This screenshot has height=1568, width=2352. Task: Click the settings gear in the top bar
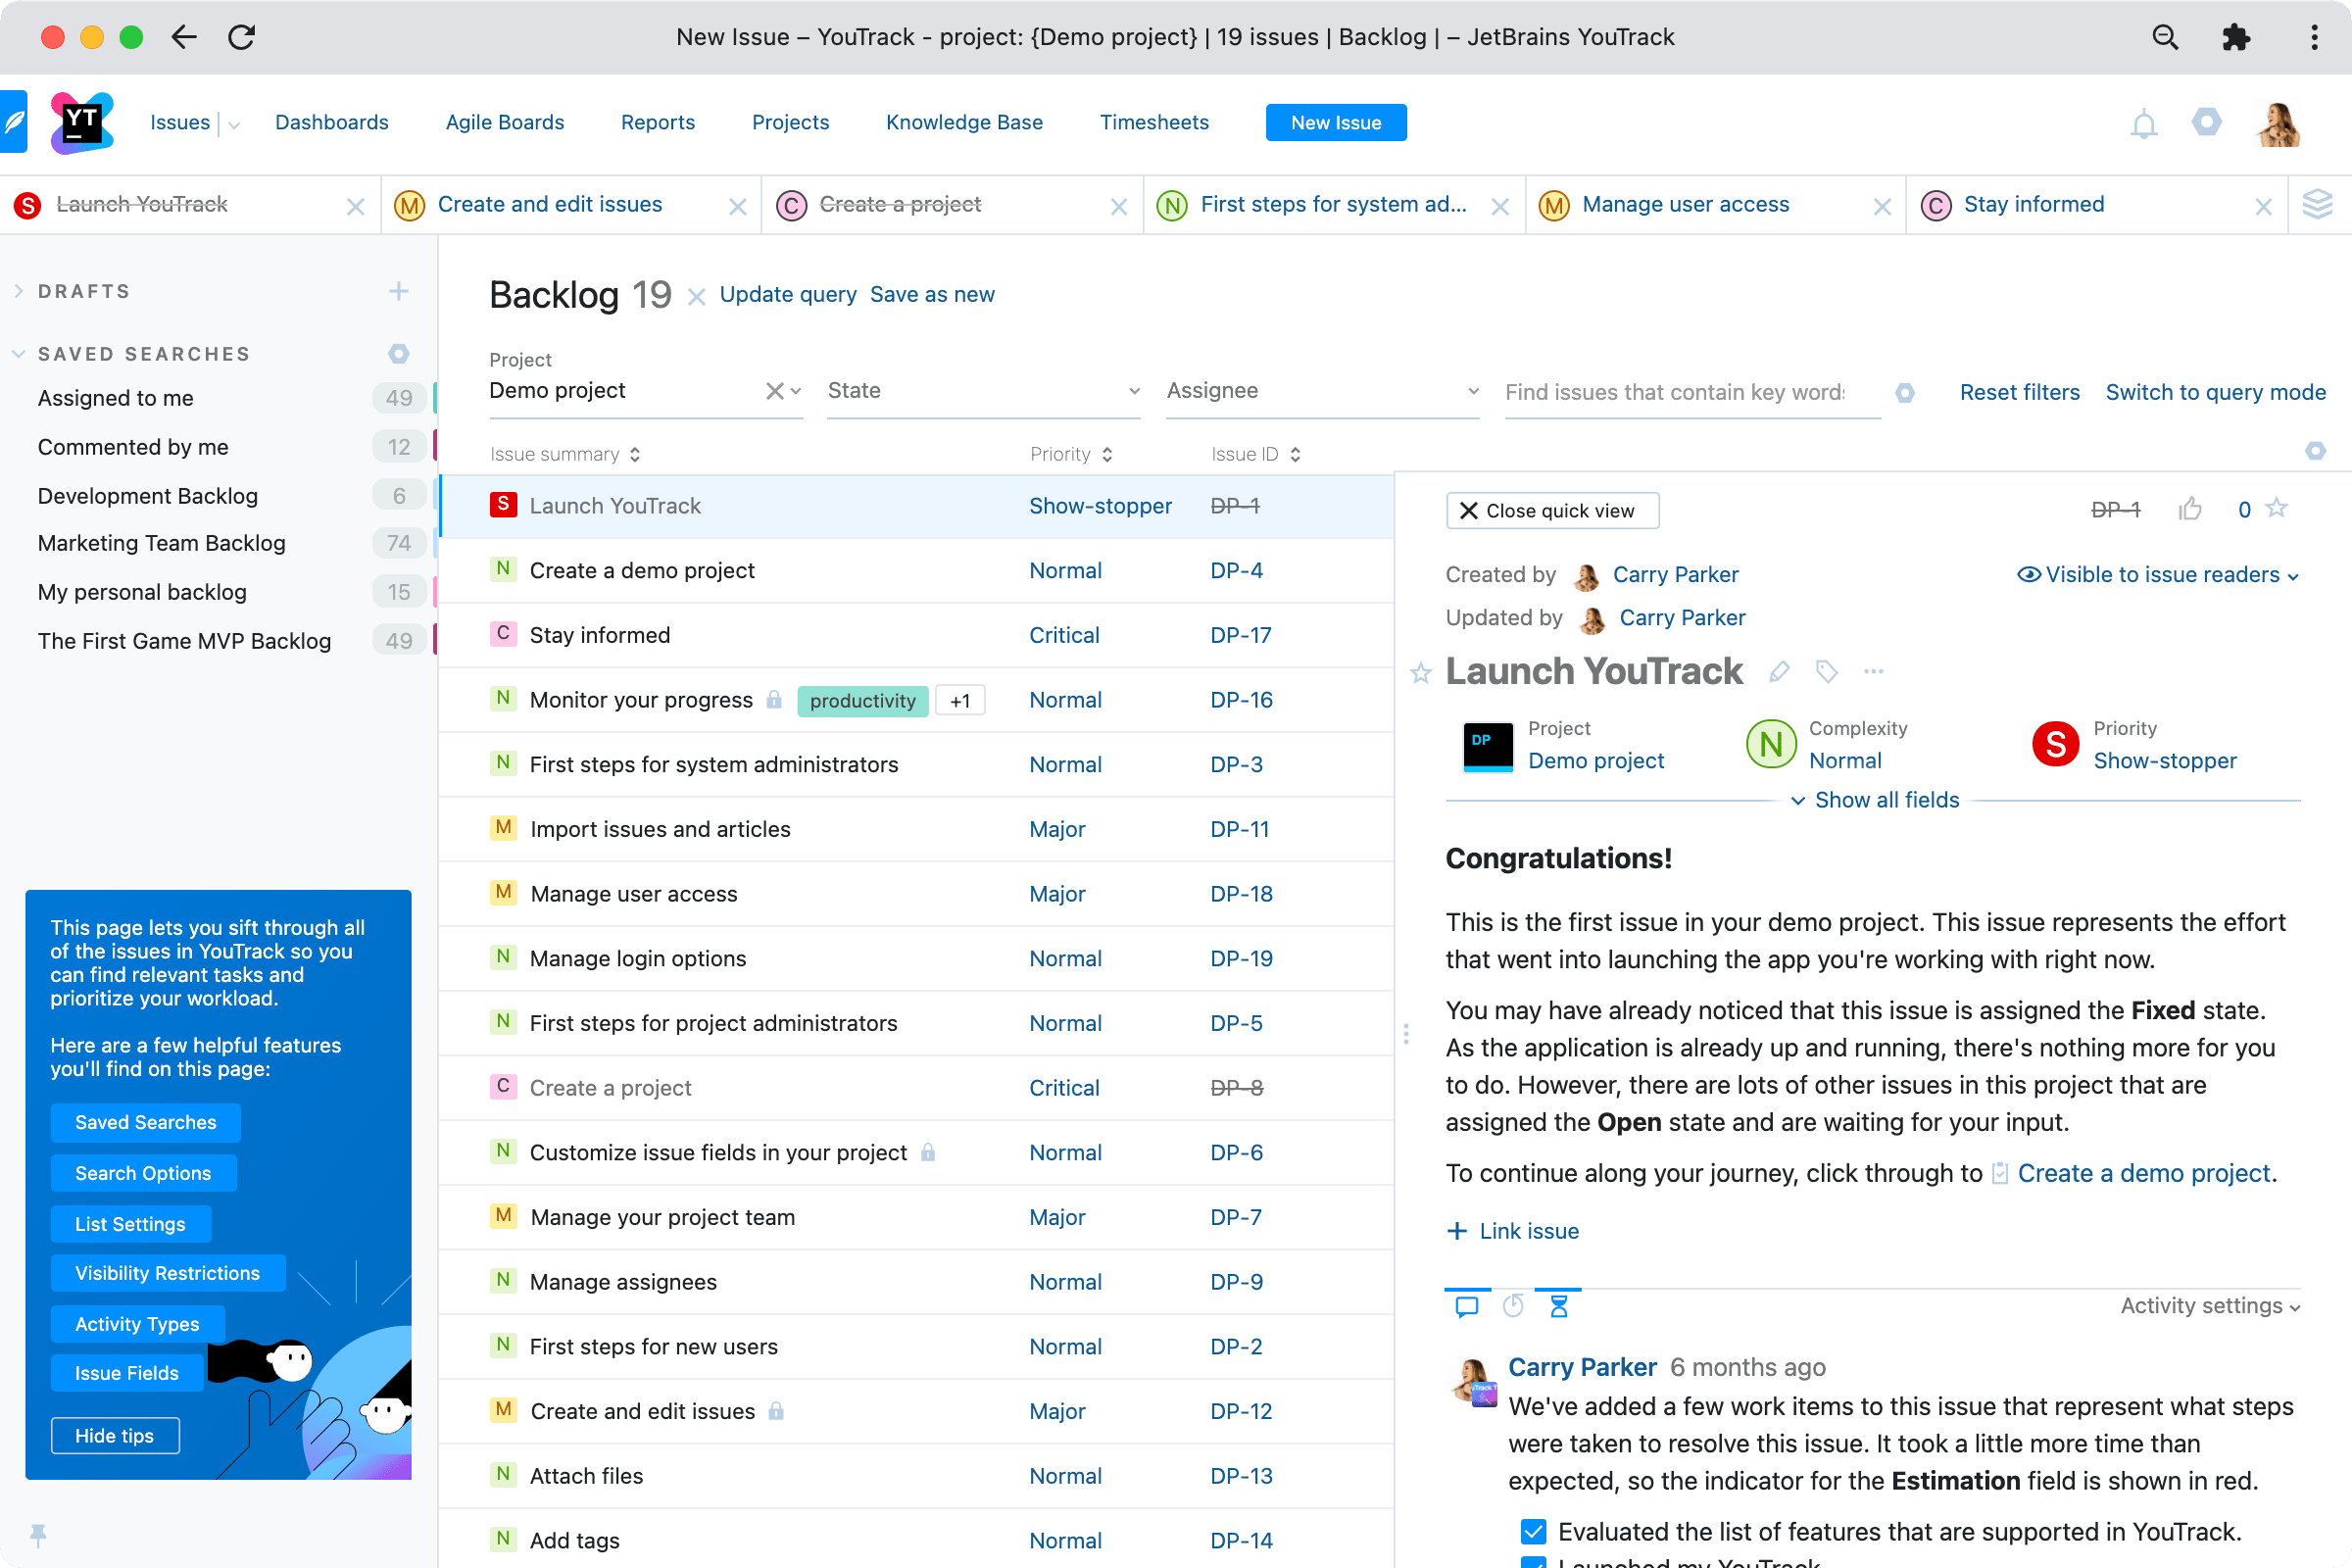point(2208,123)
